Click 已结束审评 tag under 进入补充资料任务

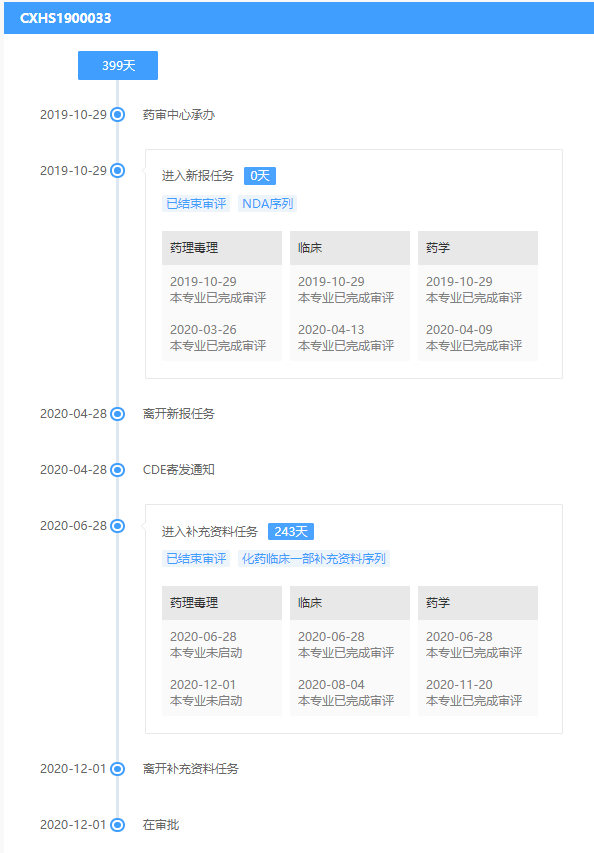(x=196, y=559)
